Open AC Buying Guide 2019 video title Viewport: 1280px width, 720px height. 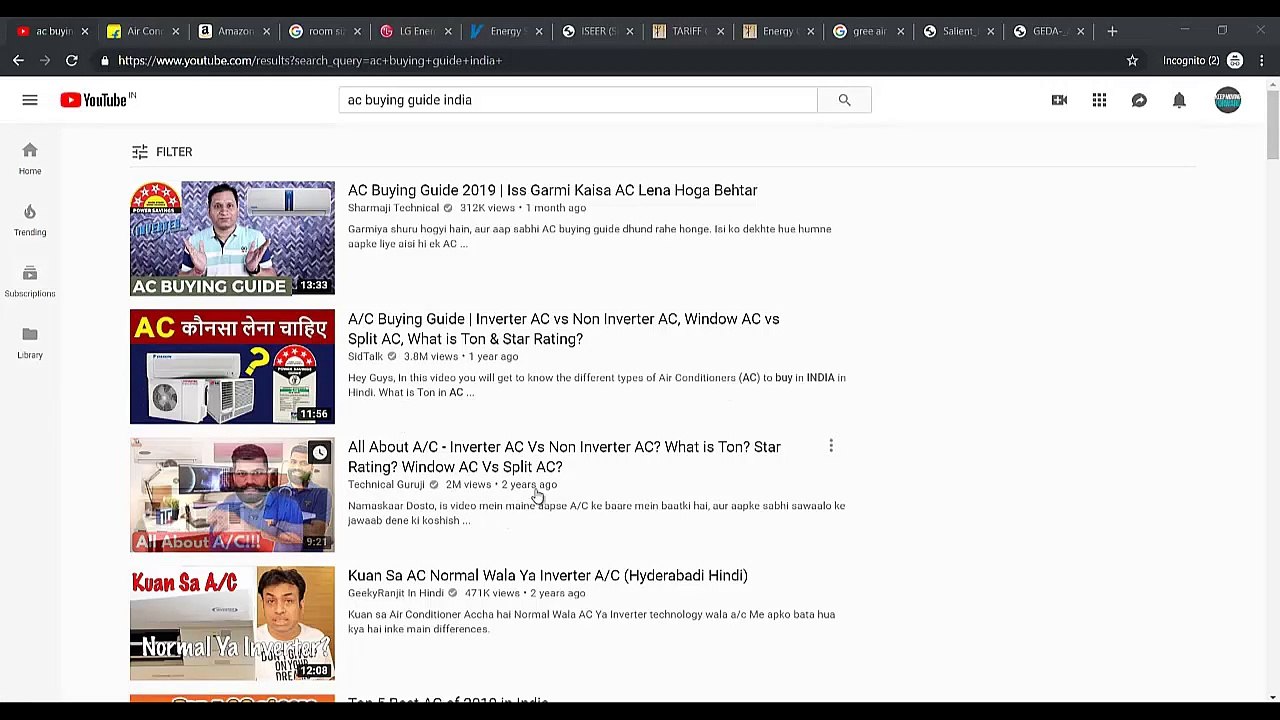click(x=552, y=190)
